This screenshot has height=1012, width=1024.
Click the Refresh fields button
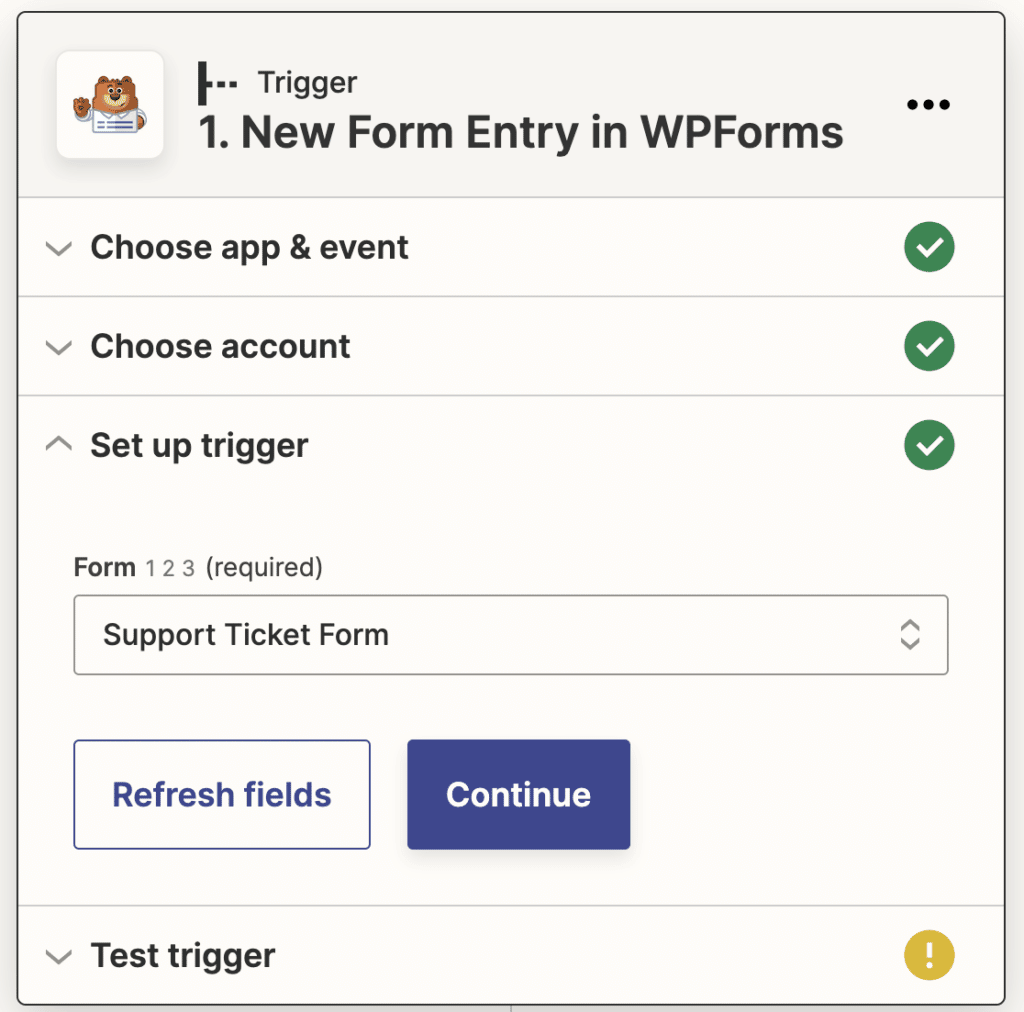(221, 794)
